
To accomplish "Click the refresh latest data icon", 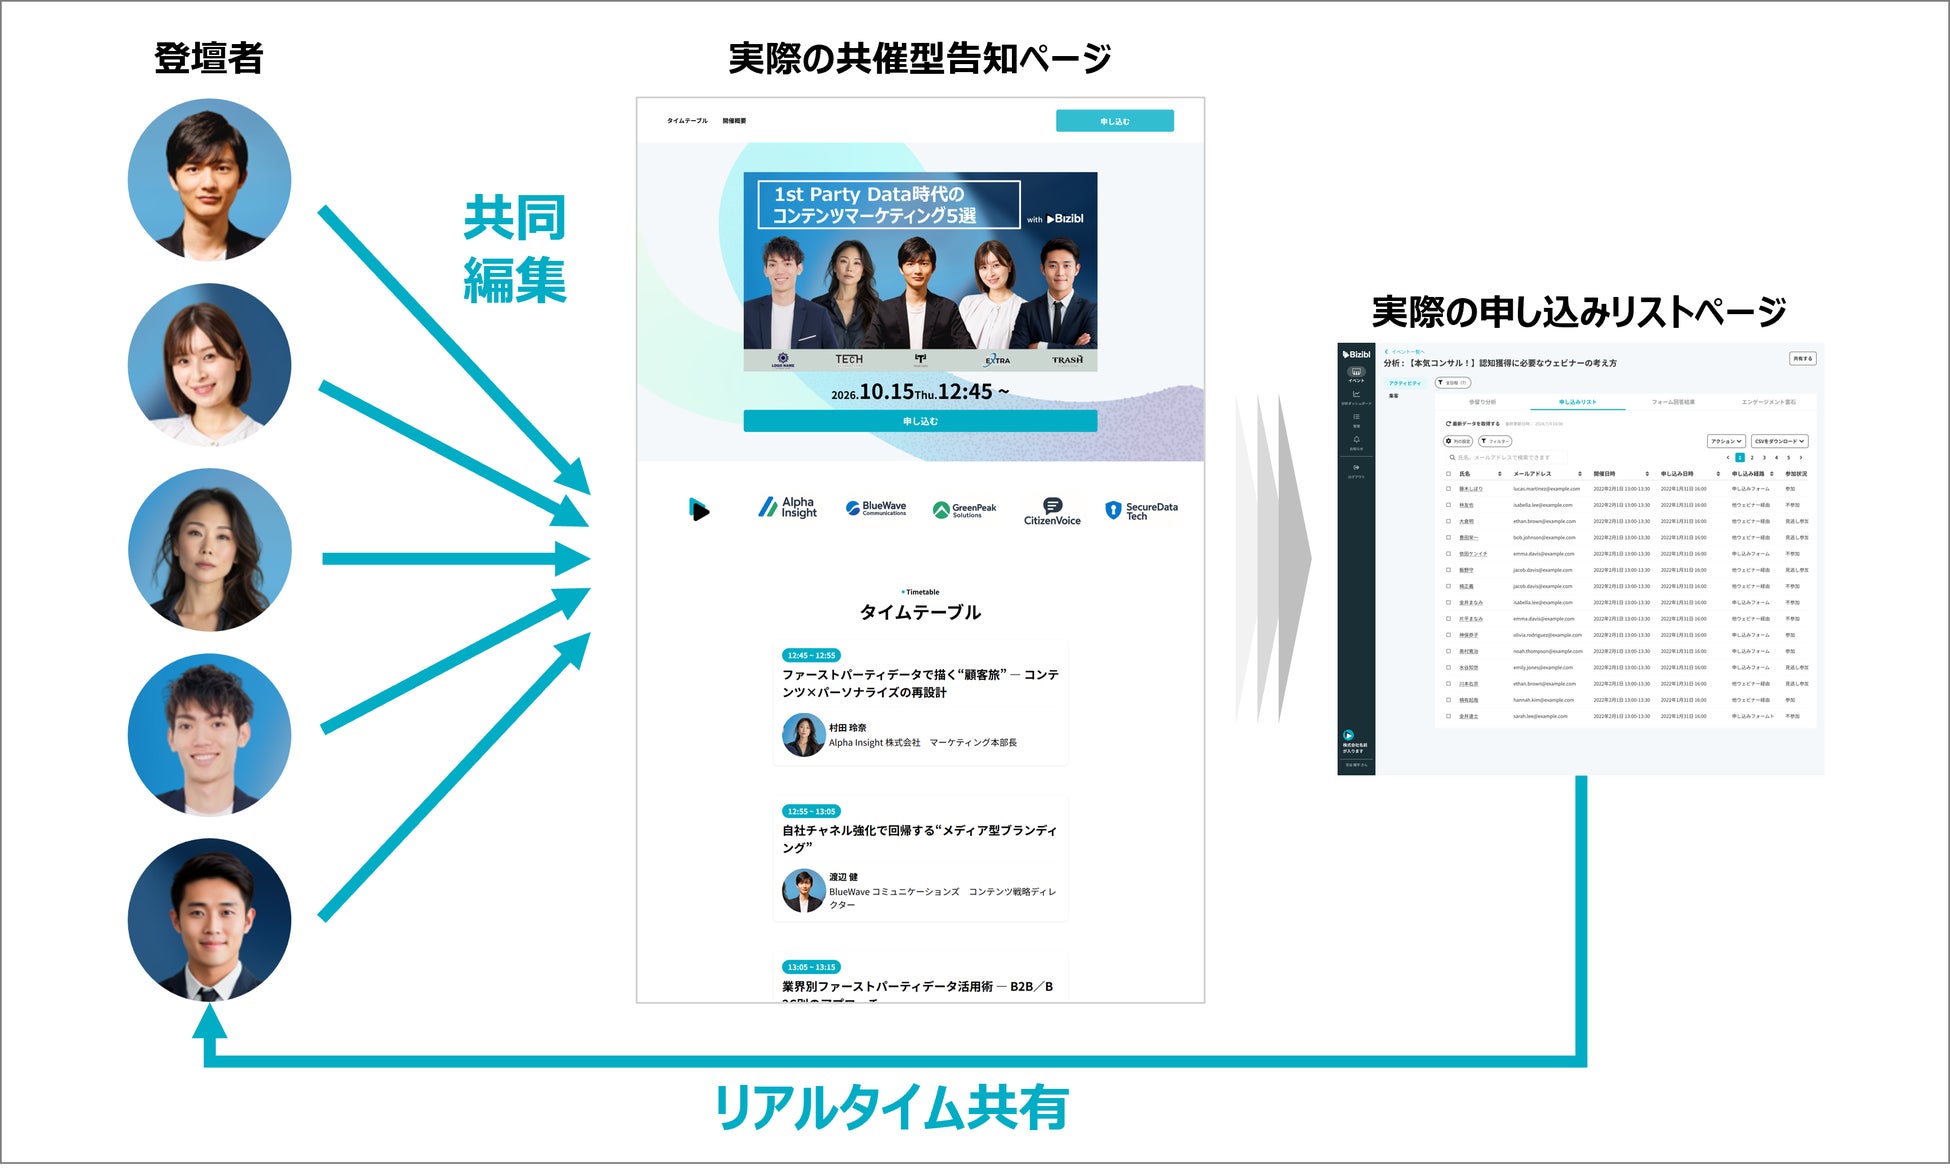I will pyautogui.click(x=1448, y=424).
